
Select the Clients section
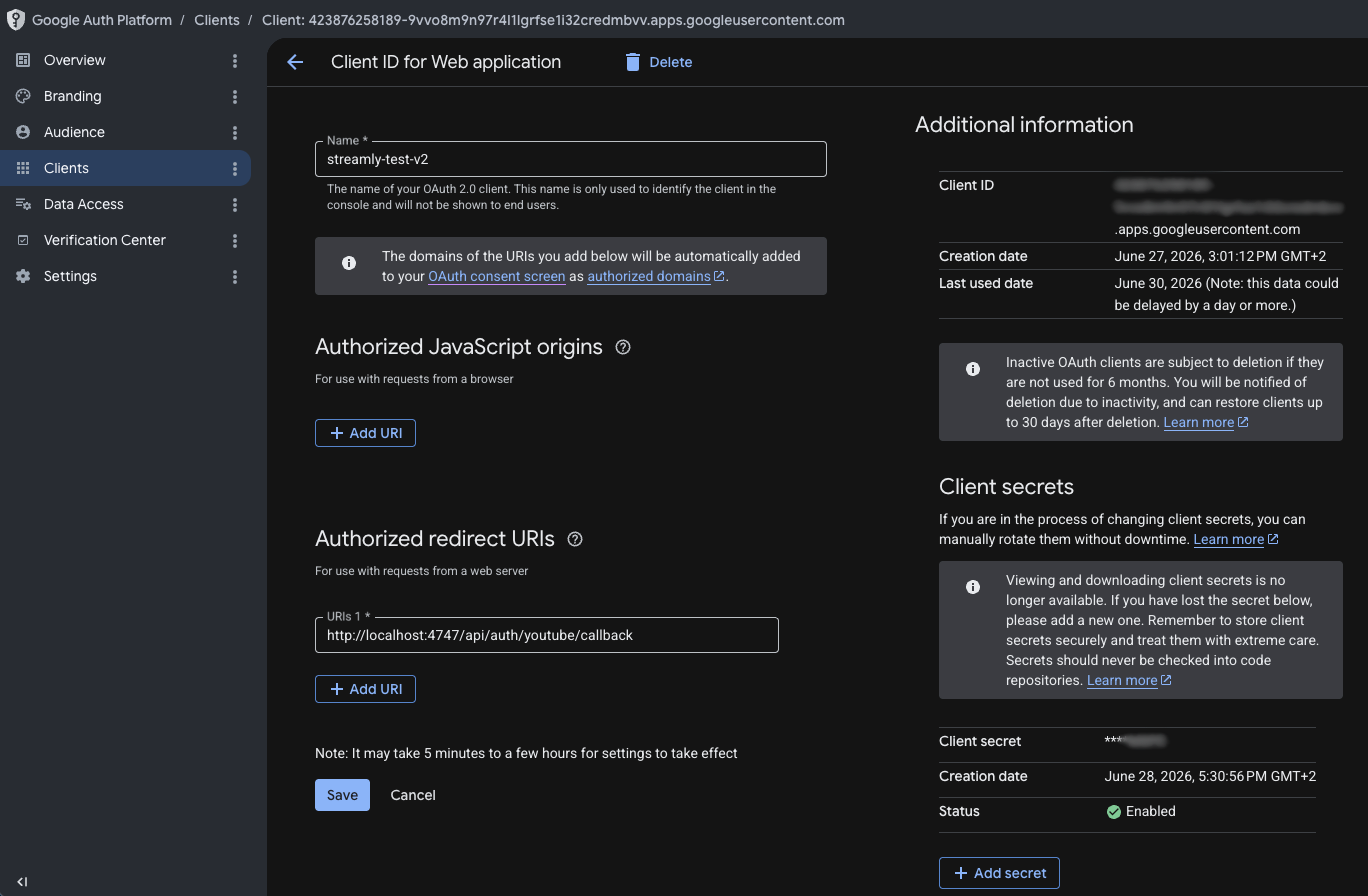point(66,168)
